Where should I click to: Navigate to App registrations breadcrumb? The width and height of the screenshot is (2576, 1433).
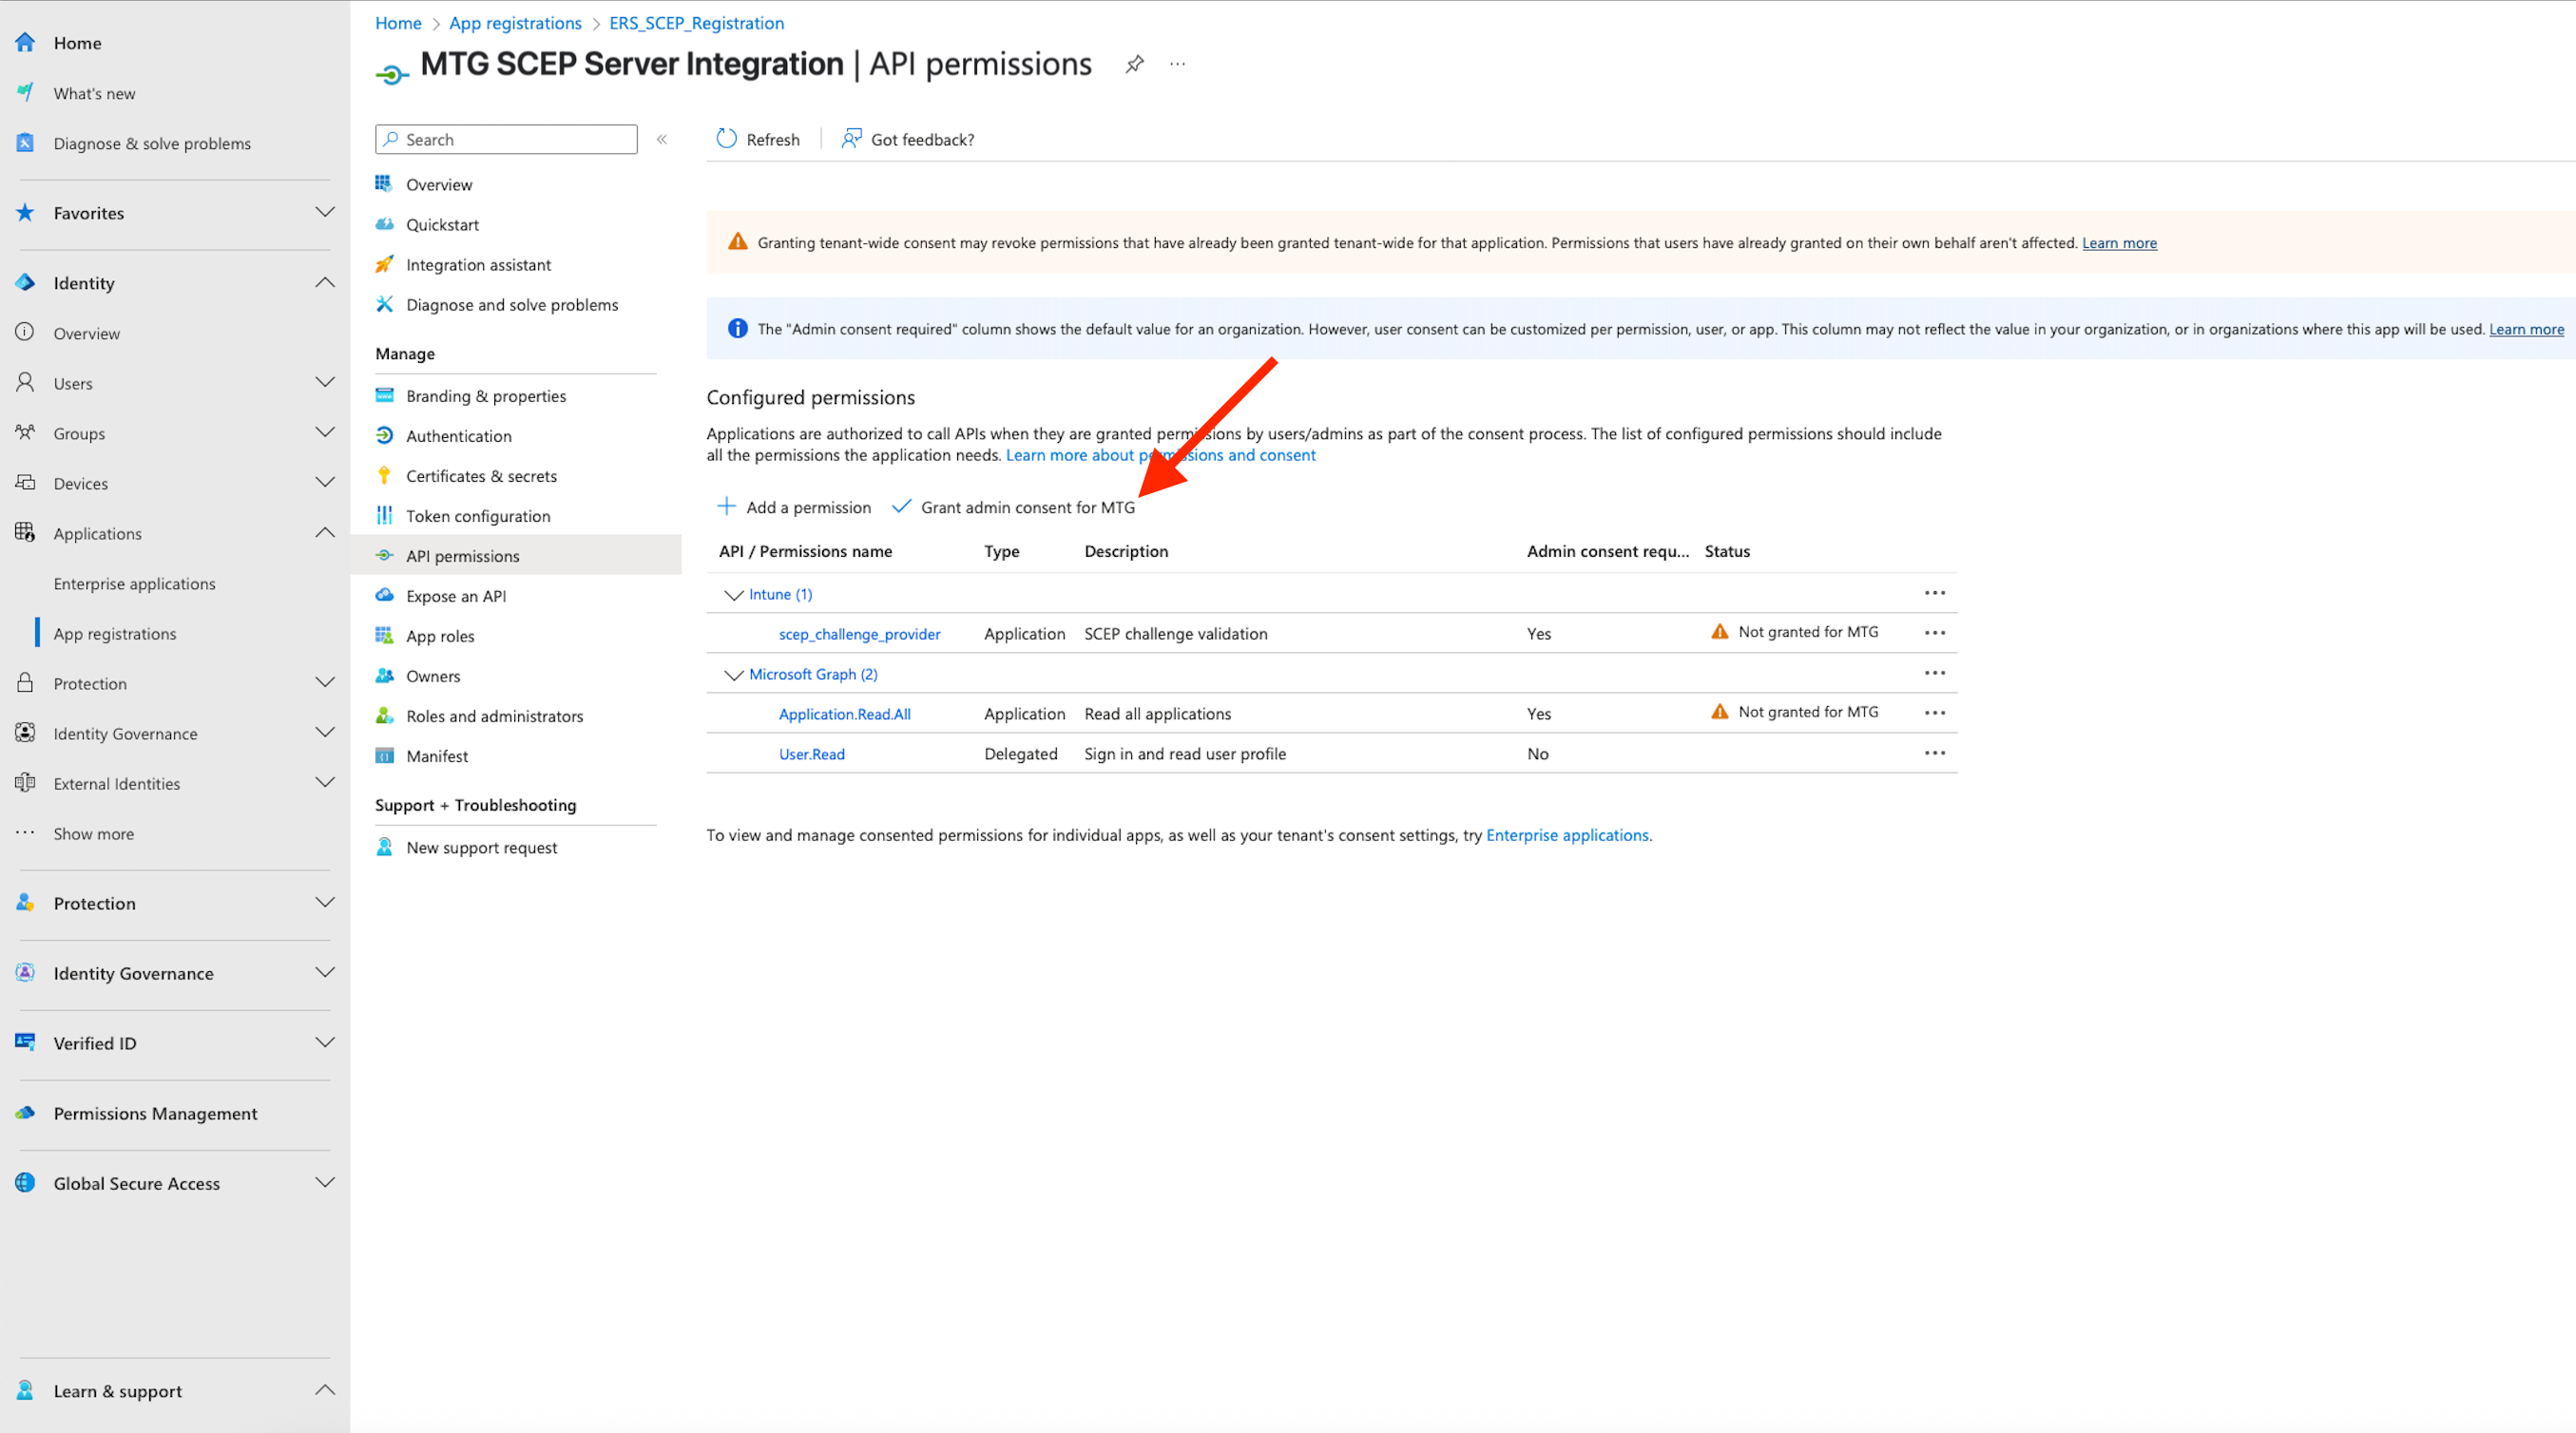[515, 23]
